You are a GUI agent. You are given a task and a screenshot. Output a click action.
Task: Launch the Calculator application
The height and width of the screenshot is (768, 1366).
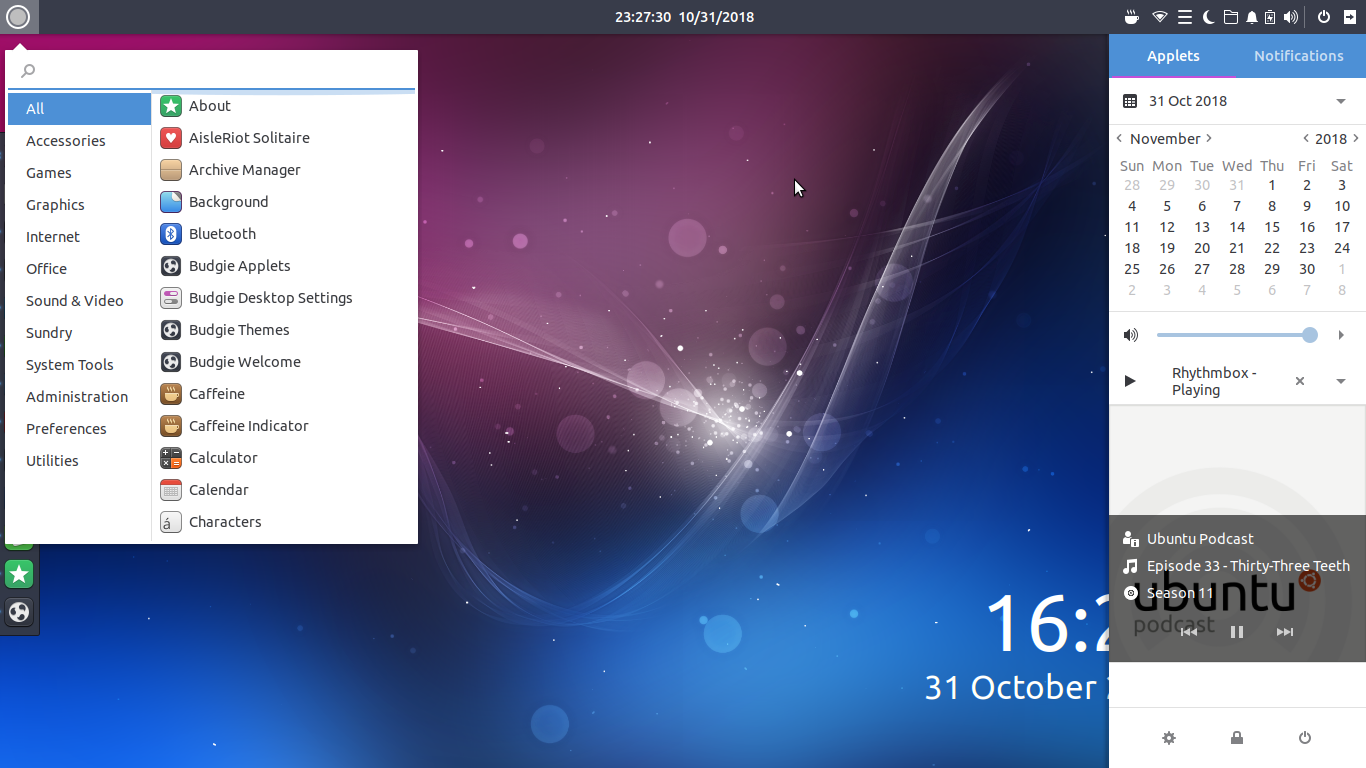(221, 457)
